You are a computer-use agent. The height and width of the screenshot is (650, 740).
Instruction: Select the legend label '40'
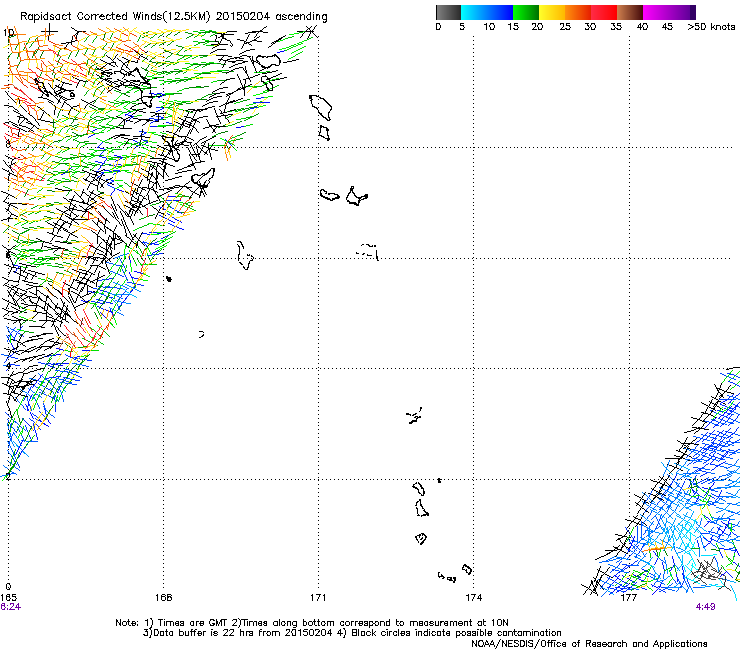[642, 27]
